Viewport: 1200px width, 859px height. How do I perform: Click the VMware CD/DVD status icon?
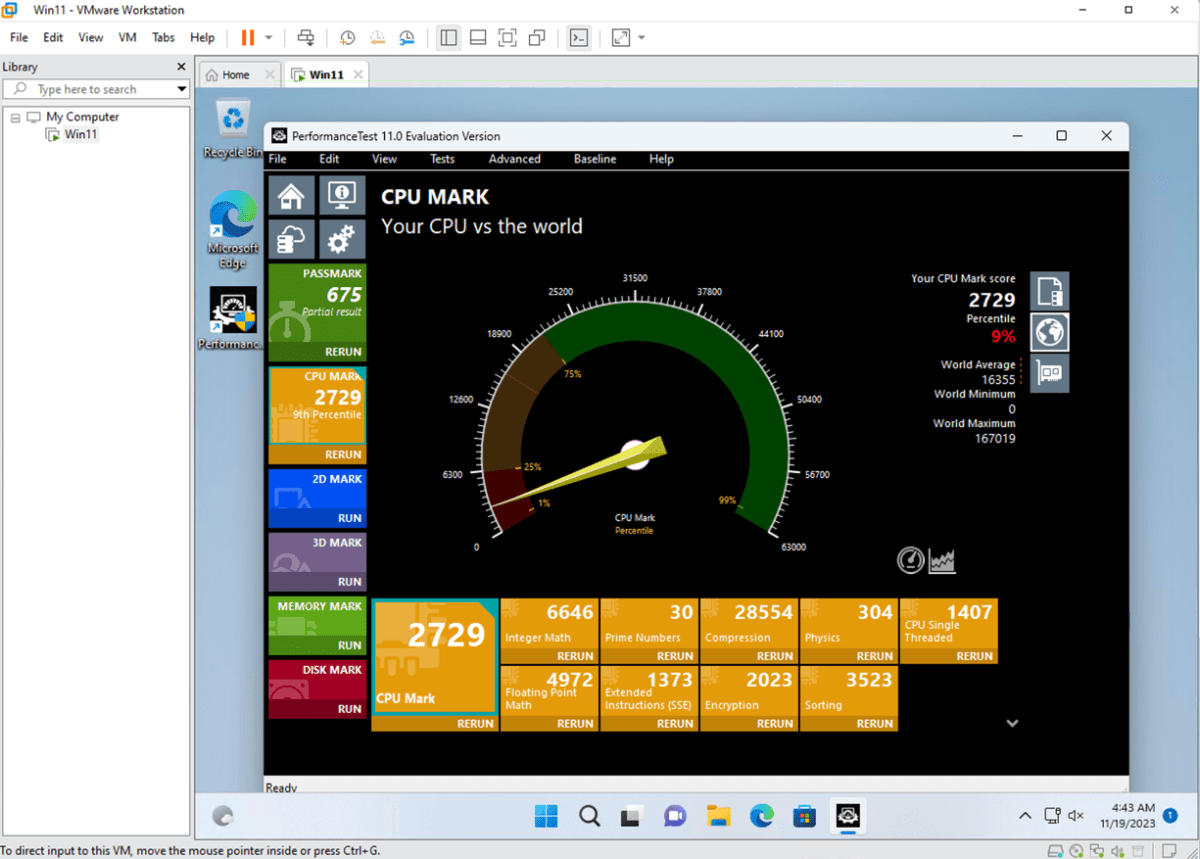pos(1076,851)
